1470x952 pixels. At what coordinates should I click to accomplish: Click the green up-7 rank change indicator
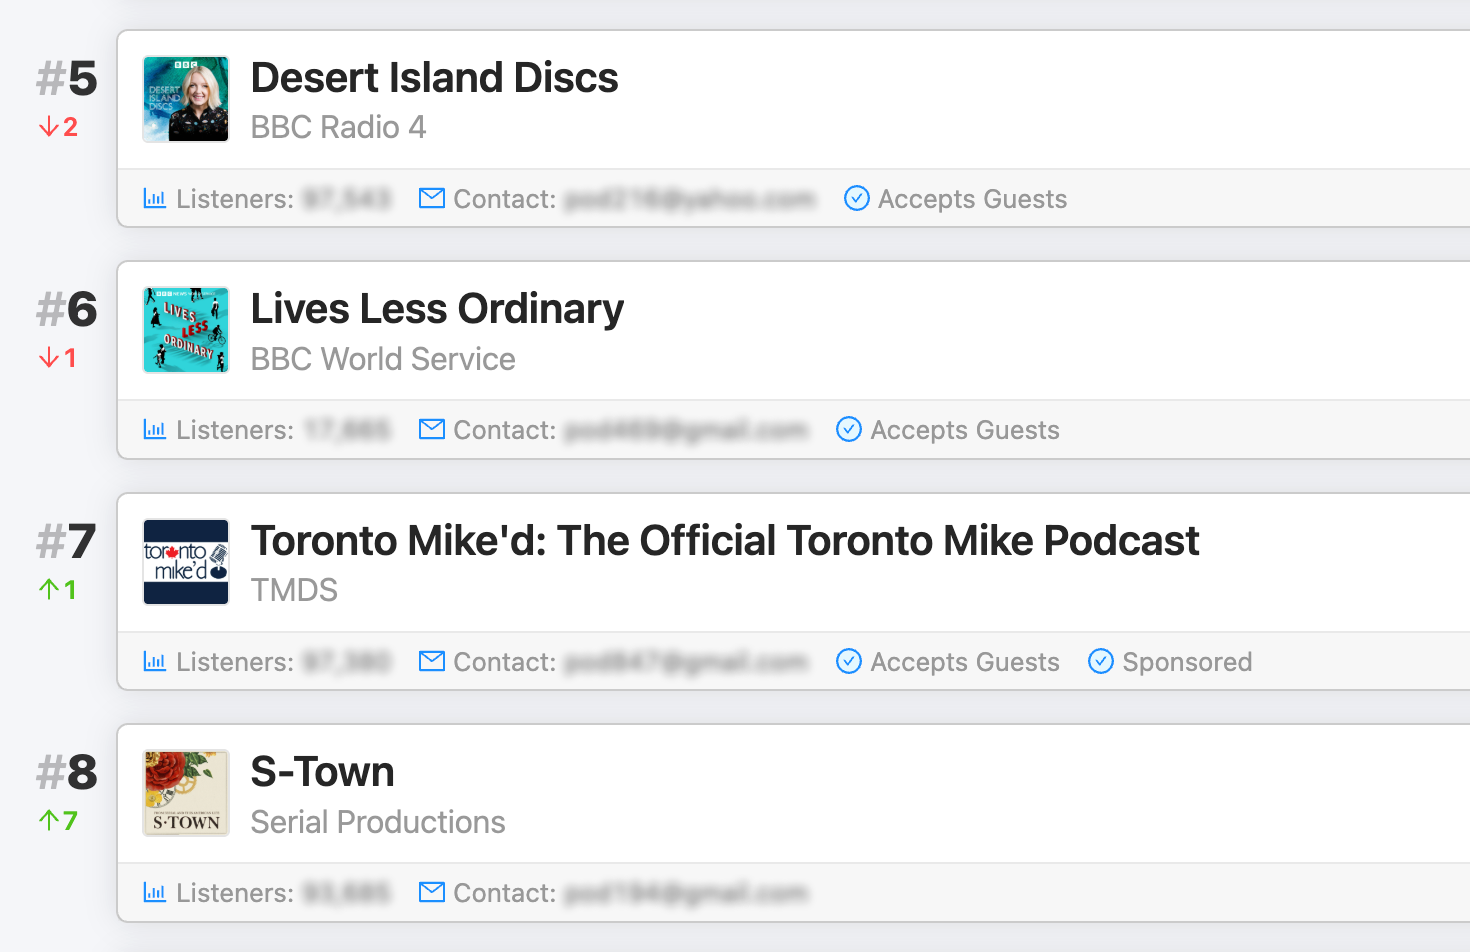coord(58,821)
